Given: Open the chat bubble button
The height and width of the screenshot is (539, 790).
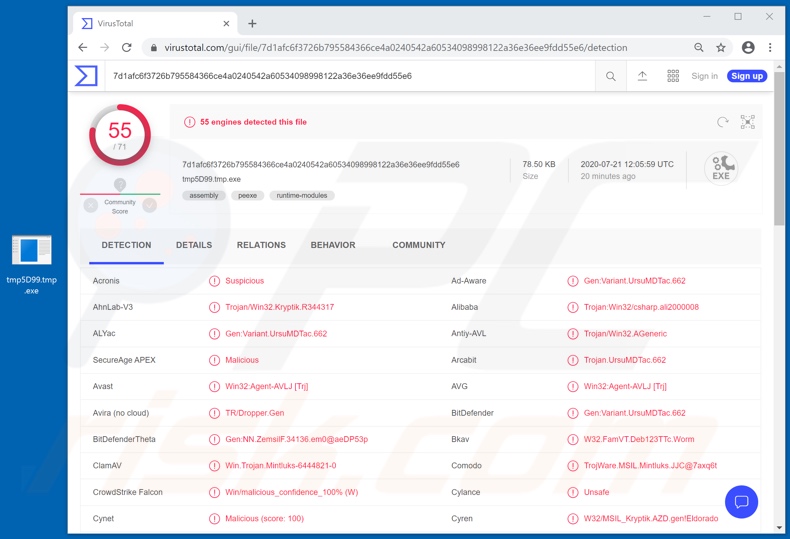Looking at the screenshot, I should [741, 502].
